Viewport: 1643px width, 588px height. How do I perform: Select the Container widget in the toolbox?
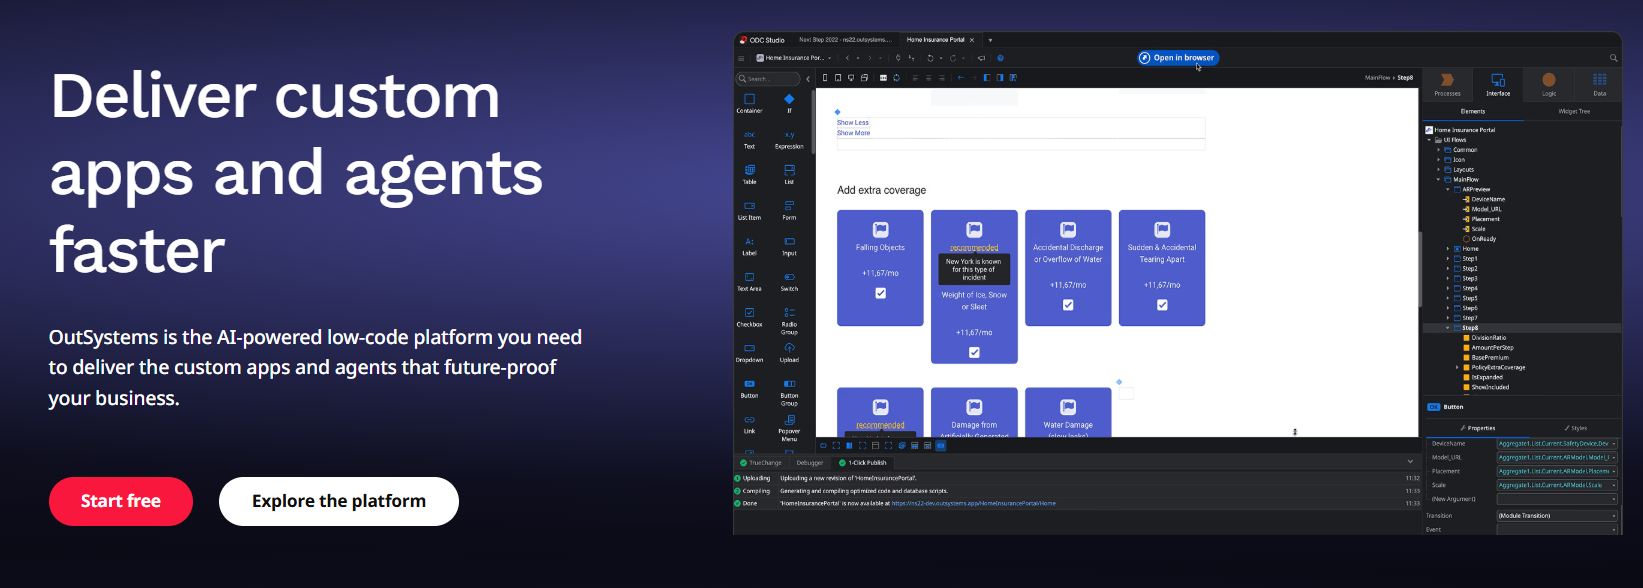(749, 103)
